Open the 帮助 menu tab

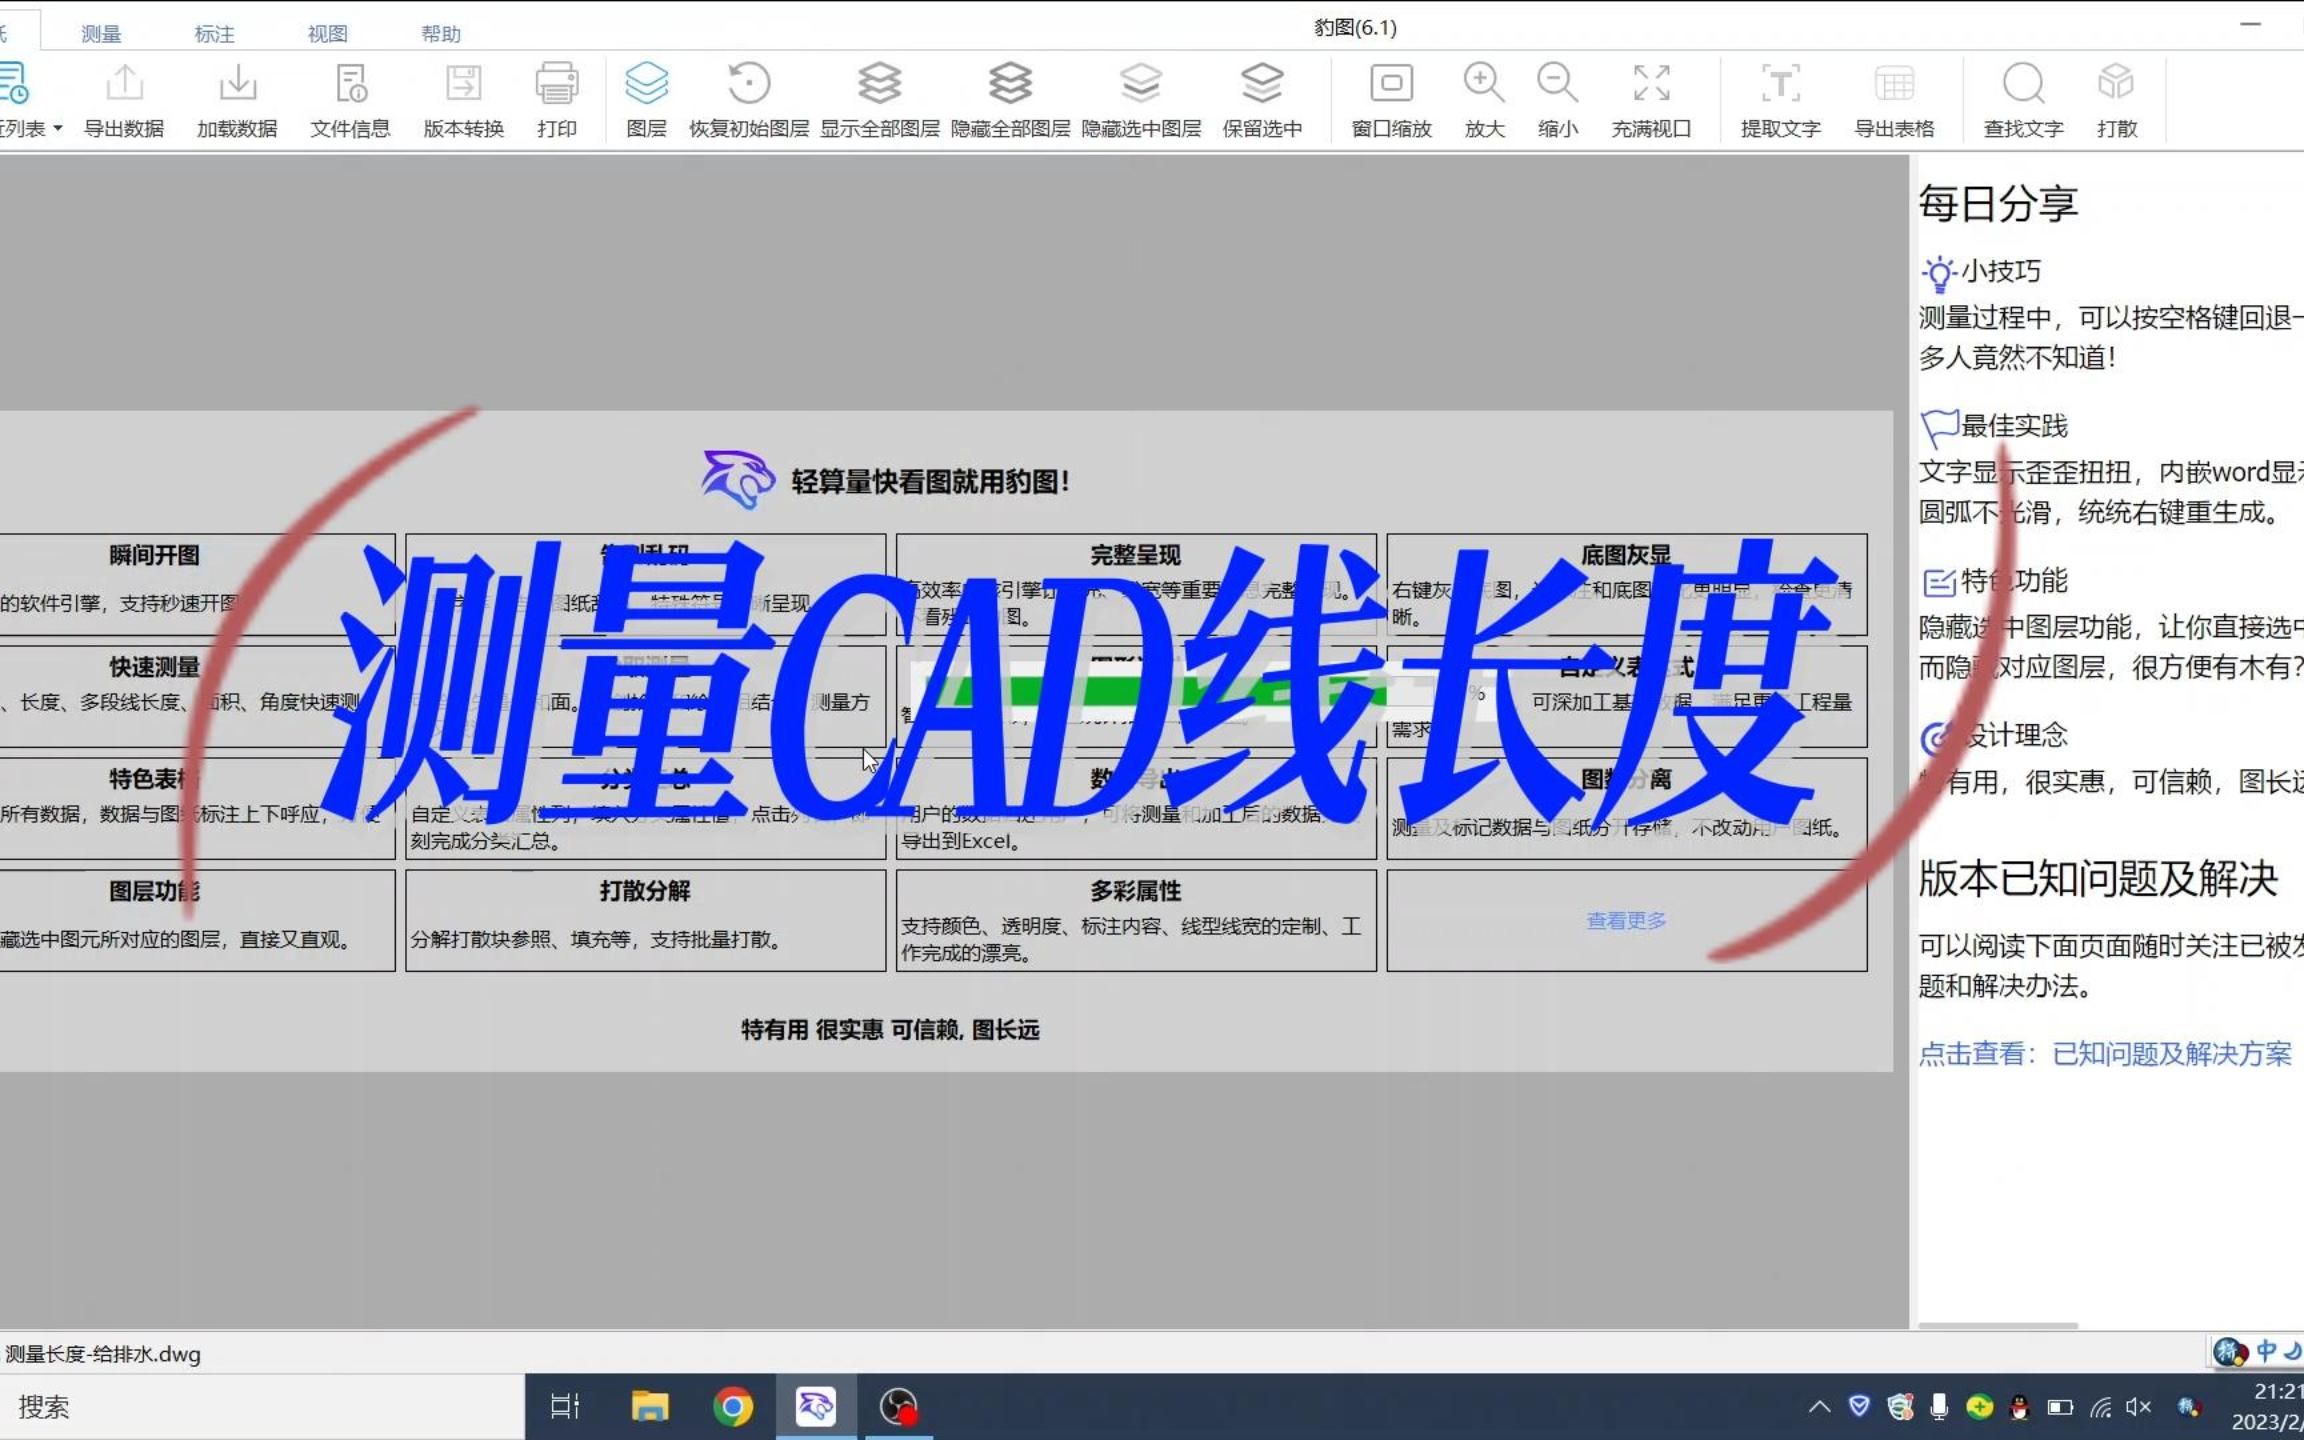tap(441, 33)
